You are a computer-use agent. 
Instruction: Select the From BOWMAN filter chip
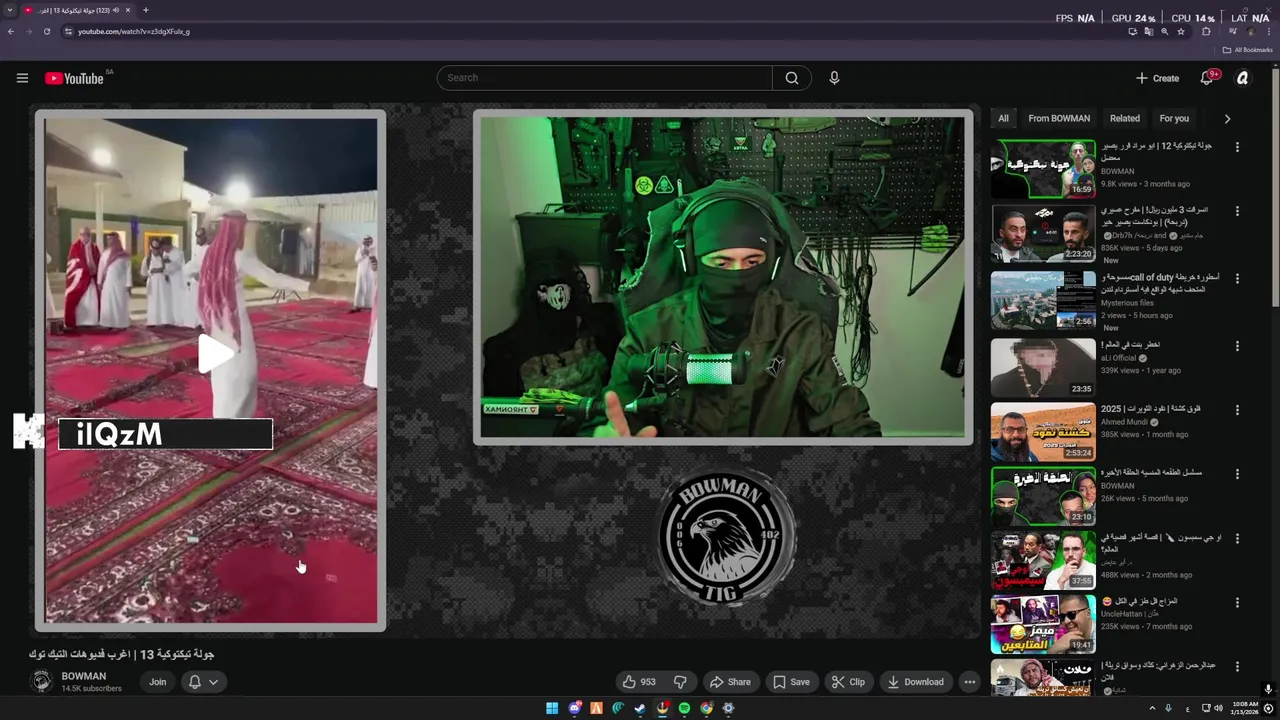(x=1059, y=118)
